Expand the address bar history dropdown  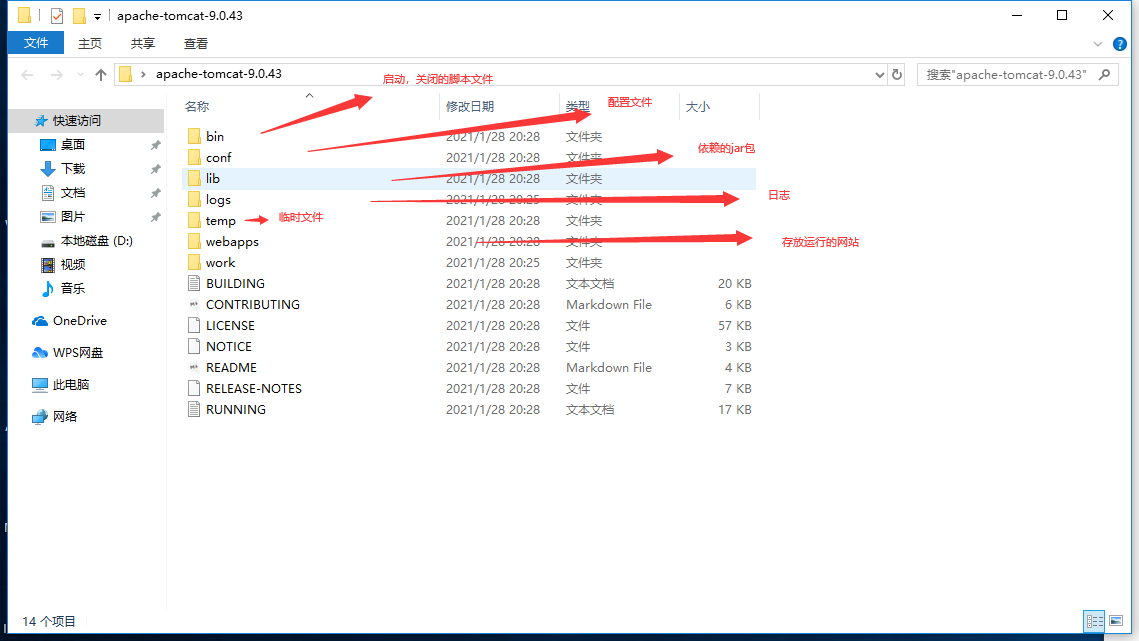click(x=880, y=74)
